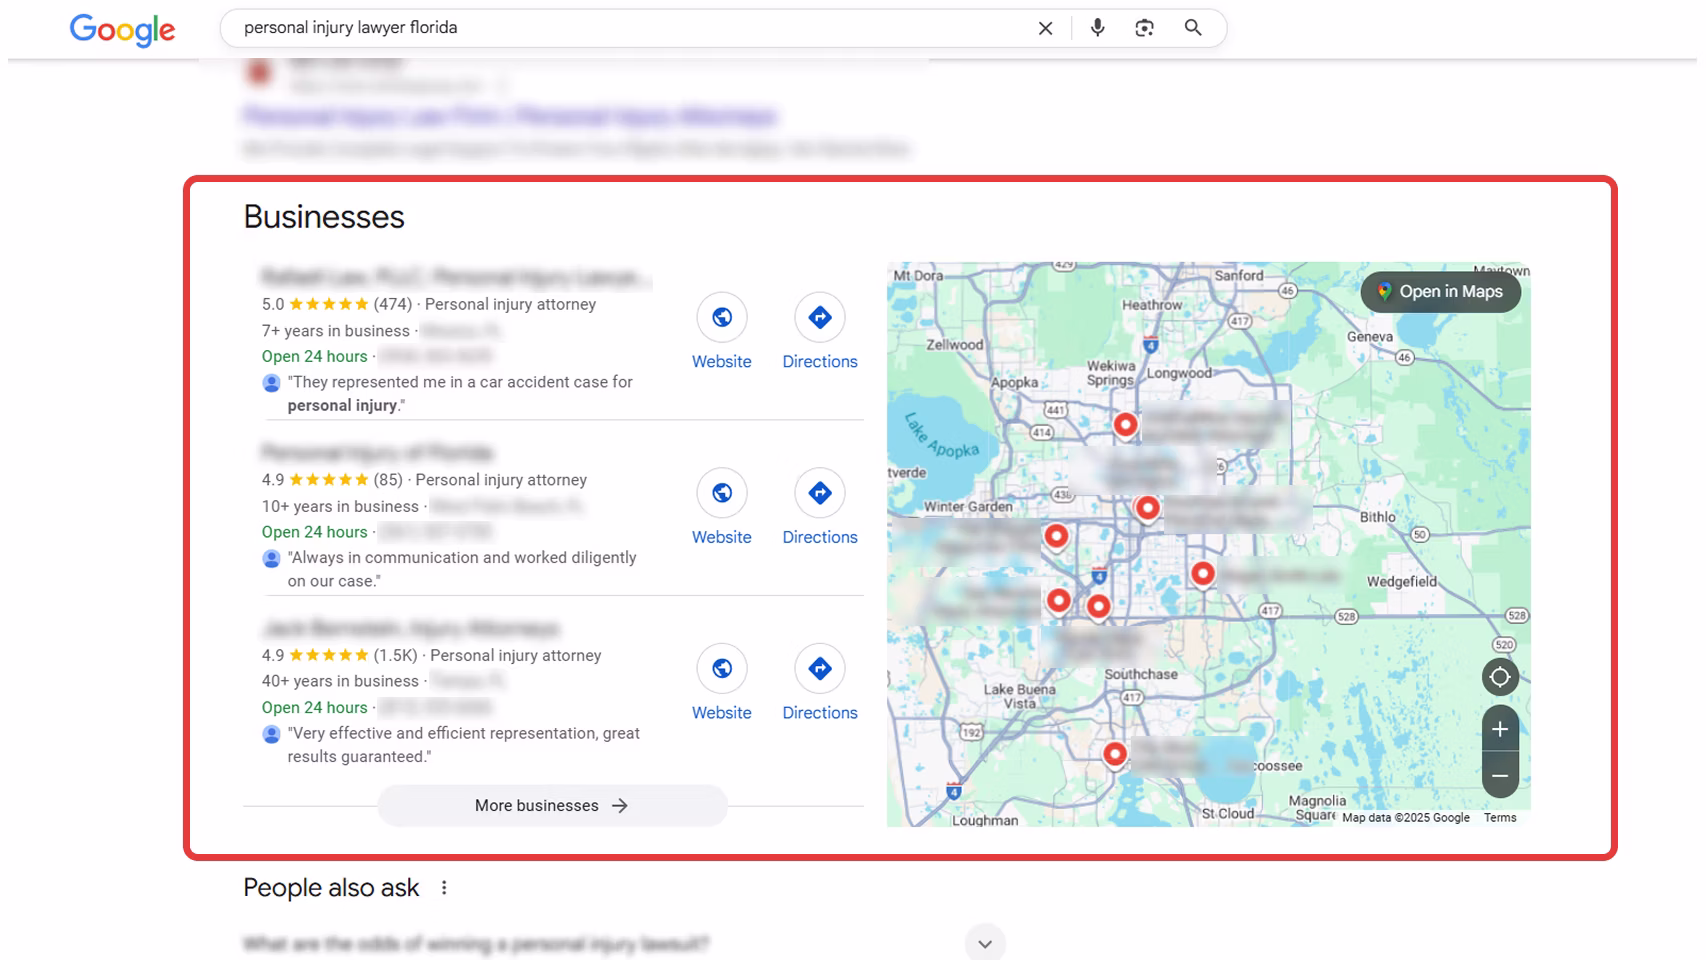This screenshot has height=960, width=1706.
Task: Get Directions for the 4.9 rated (85) business
Action: point(820,508)
